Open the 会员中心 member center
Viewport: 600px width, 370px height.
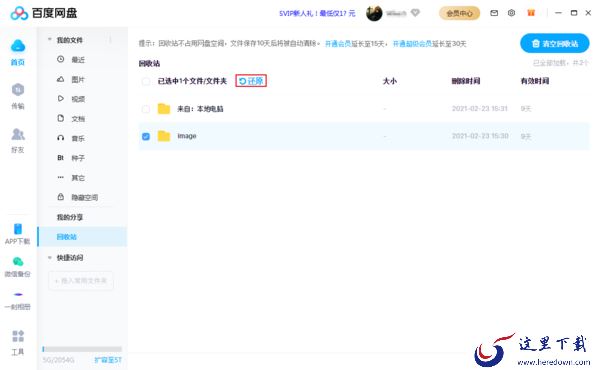tap(459, 13)
